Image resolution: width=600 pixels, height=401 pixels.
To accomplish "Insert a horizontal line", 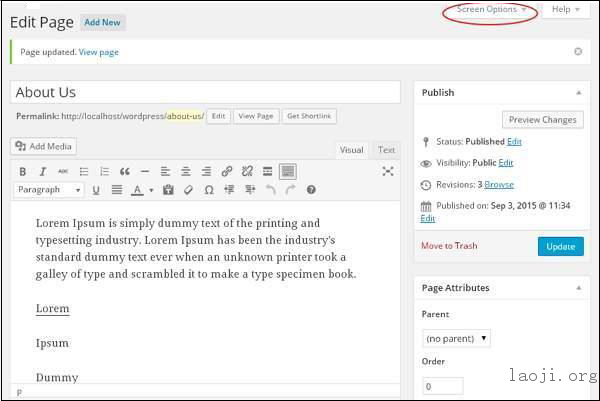I will pyautogui.click(x=145, y=171).
